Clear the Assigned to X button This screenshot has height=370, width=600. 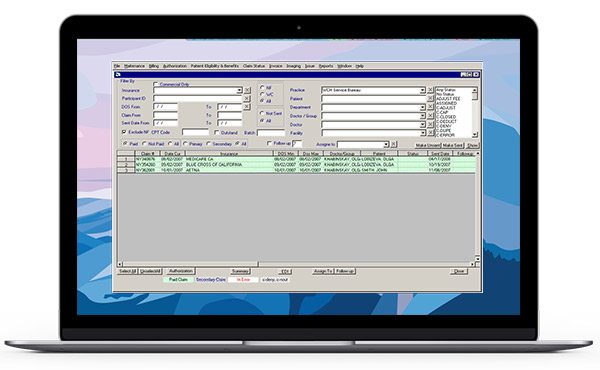tap(394, 144)
